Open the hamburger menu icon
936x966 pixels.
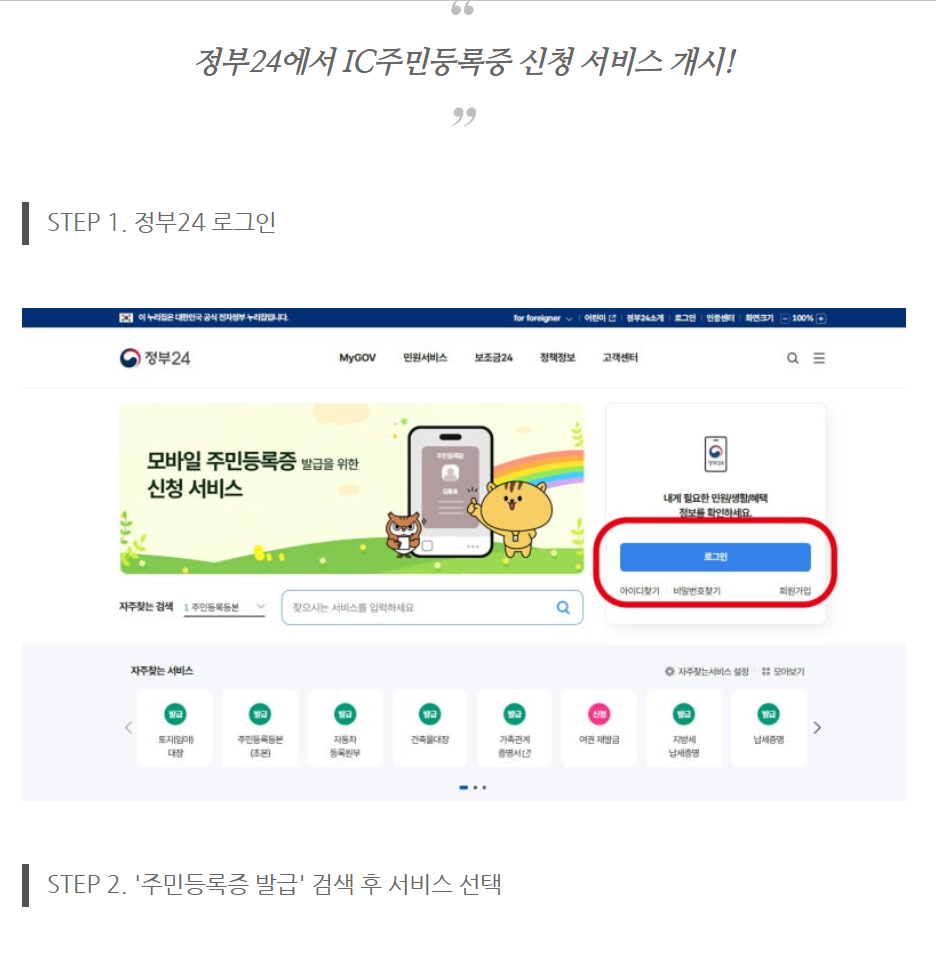click(x=819, y=358)
